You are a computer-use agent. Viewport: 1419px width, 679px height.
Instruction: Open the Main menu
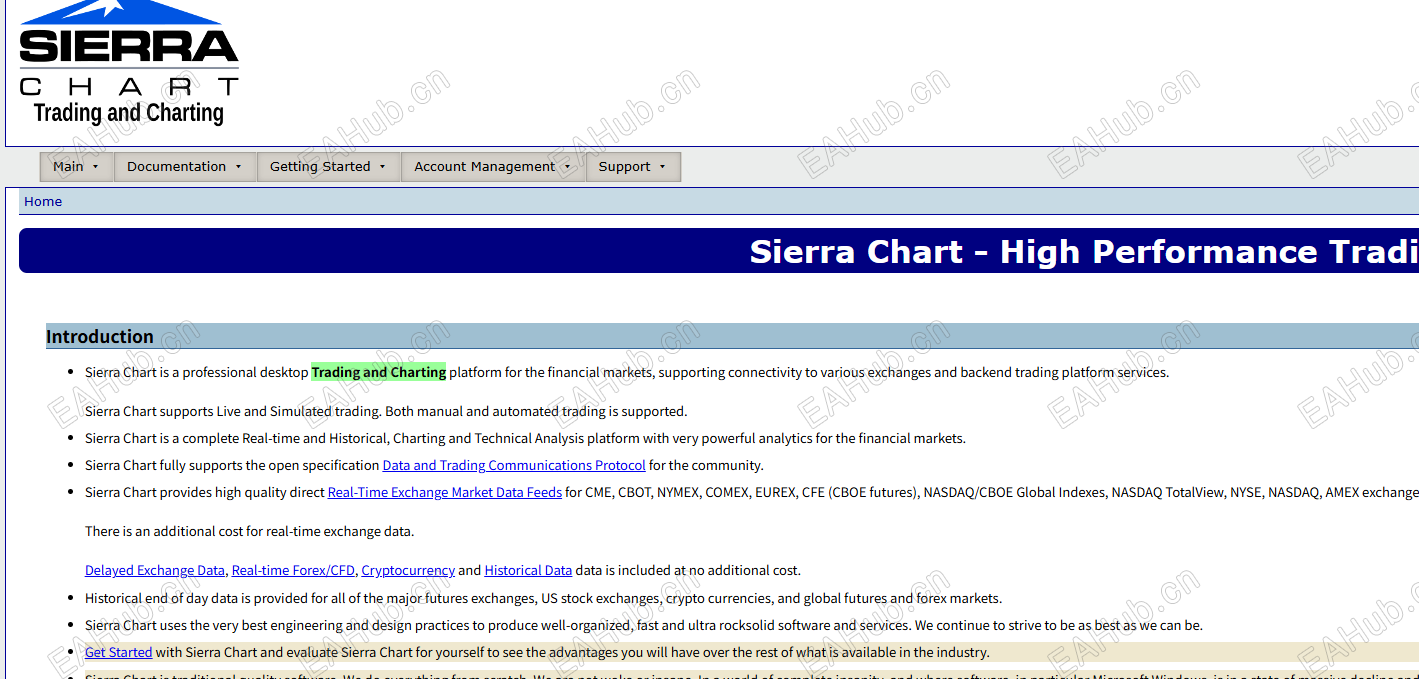(77, 167)
